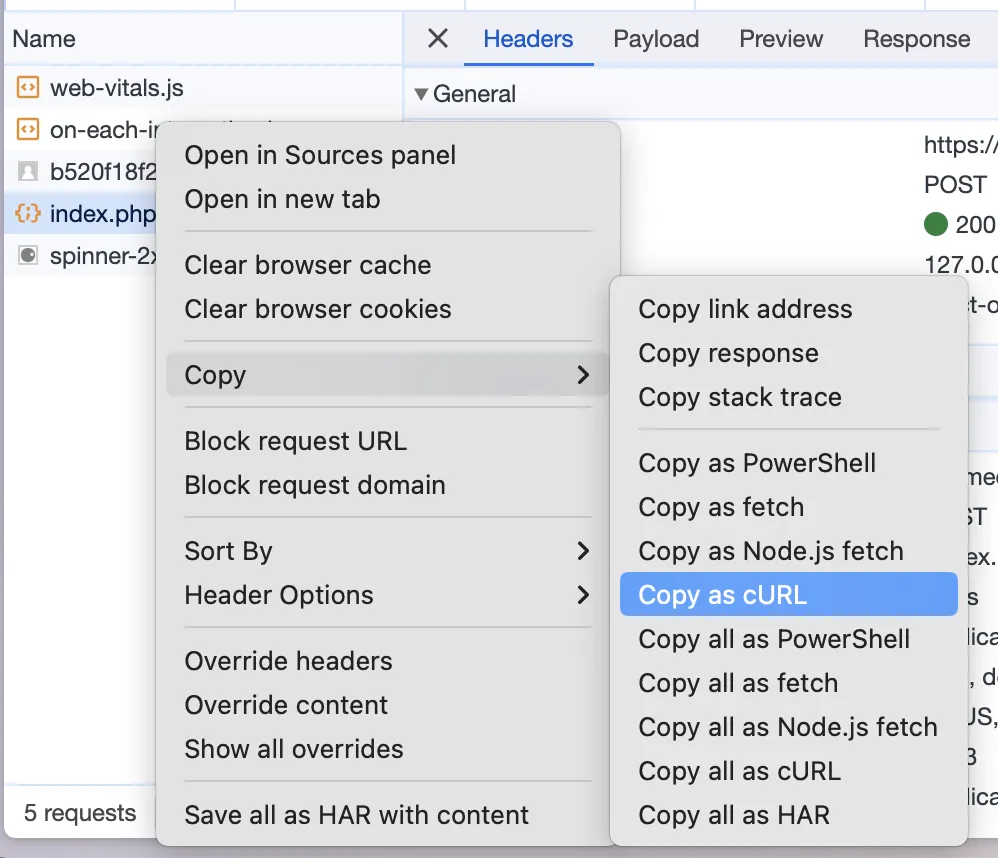Viewport: 998px width, 858px height.
Task: Switch to the Preview tab
Action: click(x=781, y=39)
